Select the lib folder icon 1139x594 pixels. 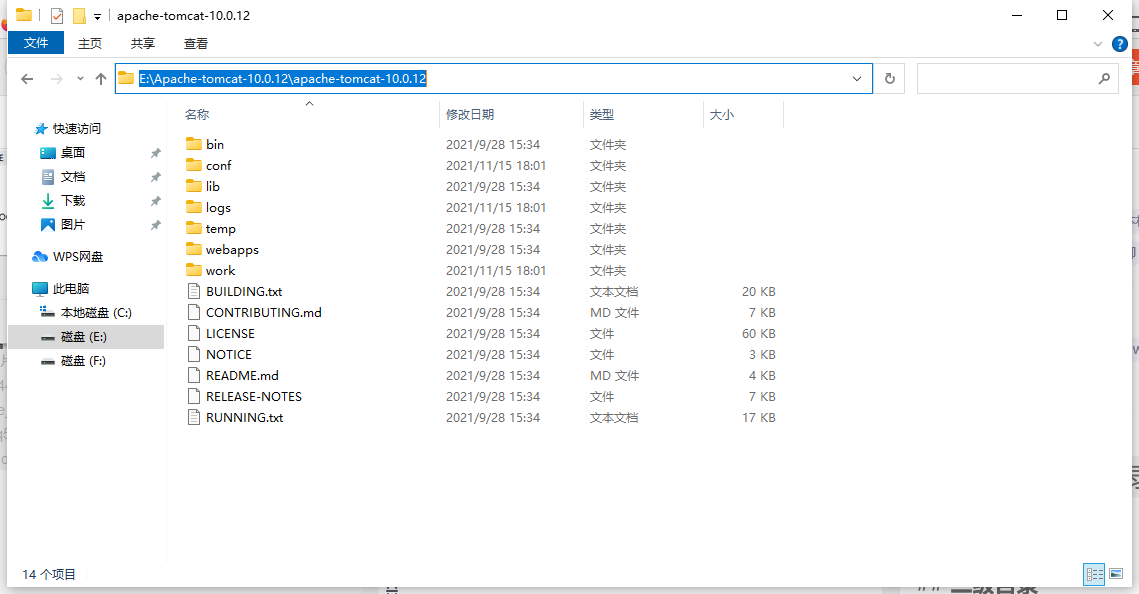193,186
